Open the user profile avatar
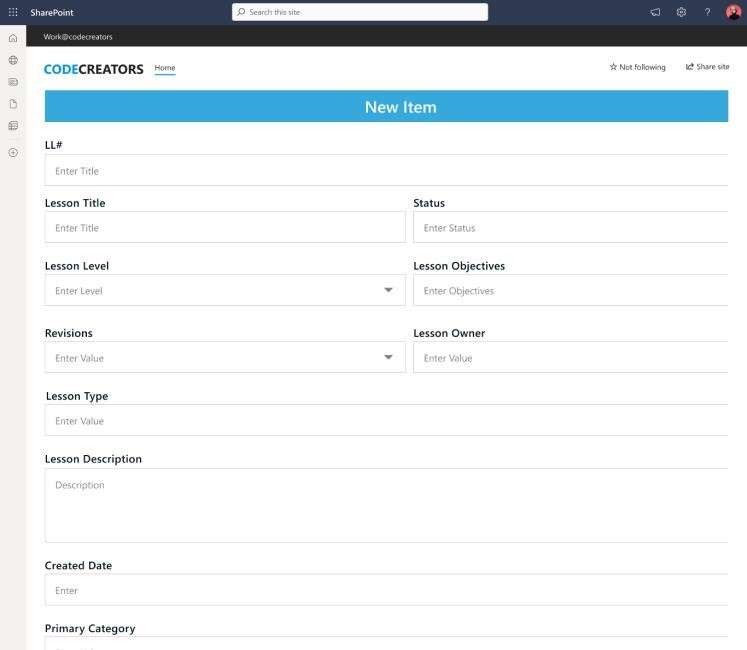The image size is (747, 650). [733, 12]
